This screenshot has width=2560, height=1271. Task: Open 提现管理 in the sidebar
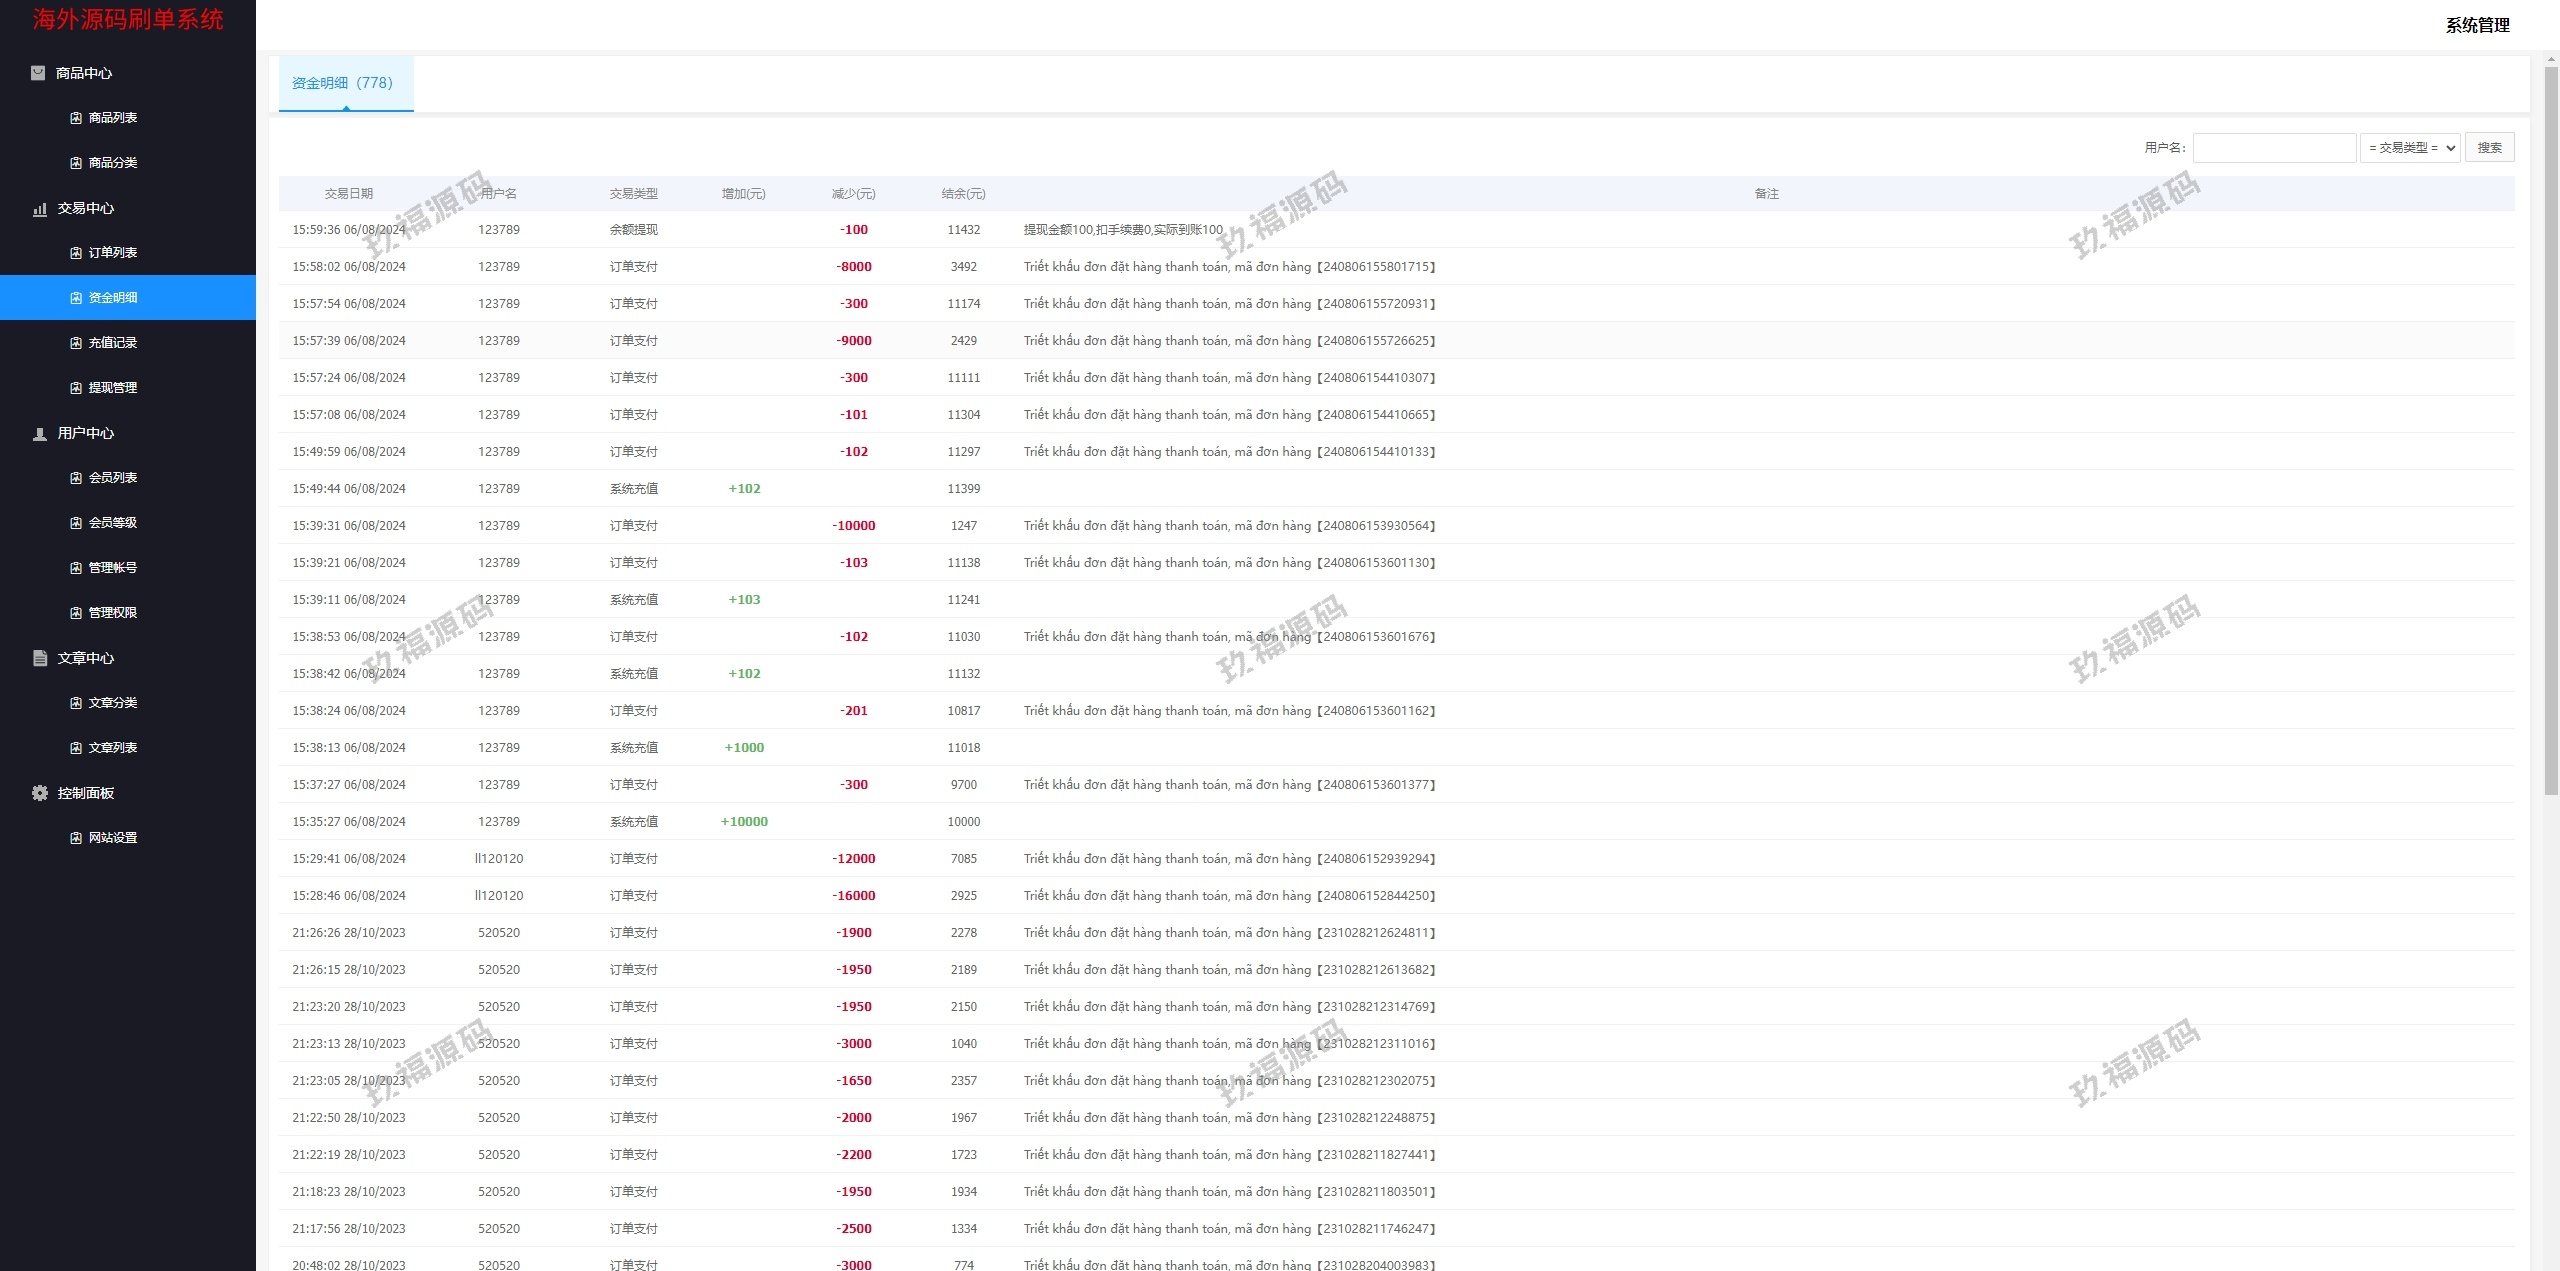[x=113, y=388]
